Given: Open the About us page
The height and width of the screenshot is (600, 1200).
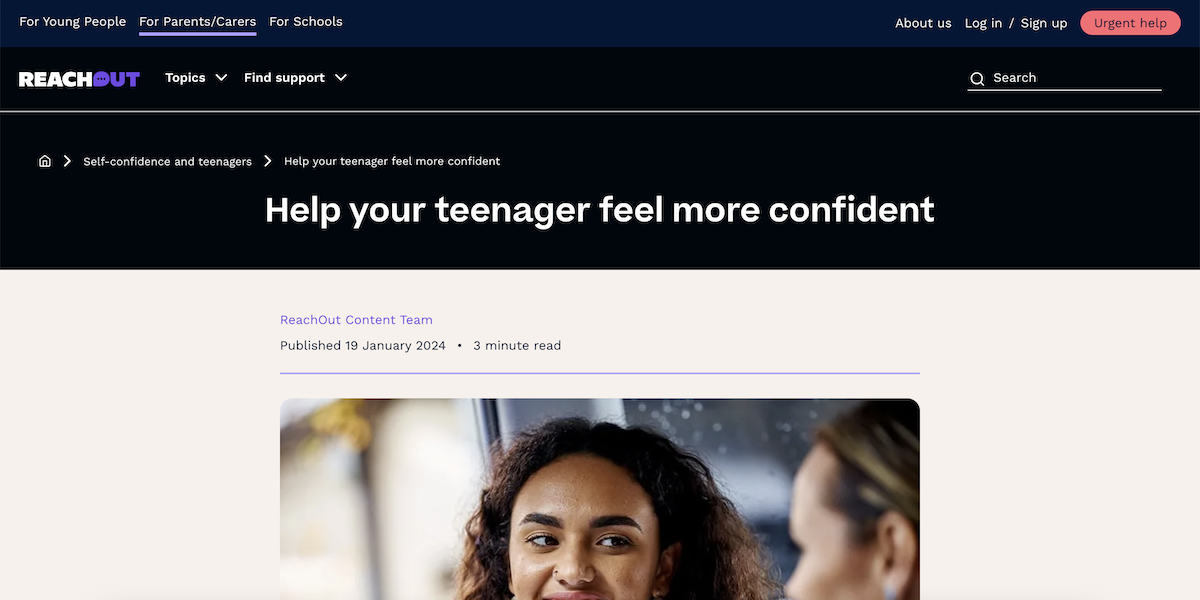Looking at the screenshot, I should click(923, 23).
